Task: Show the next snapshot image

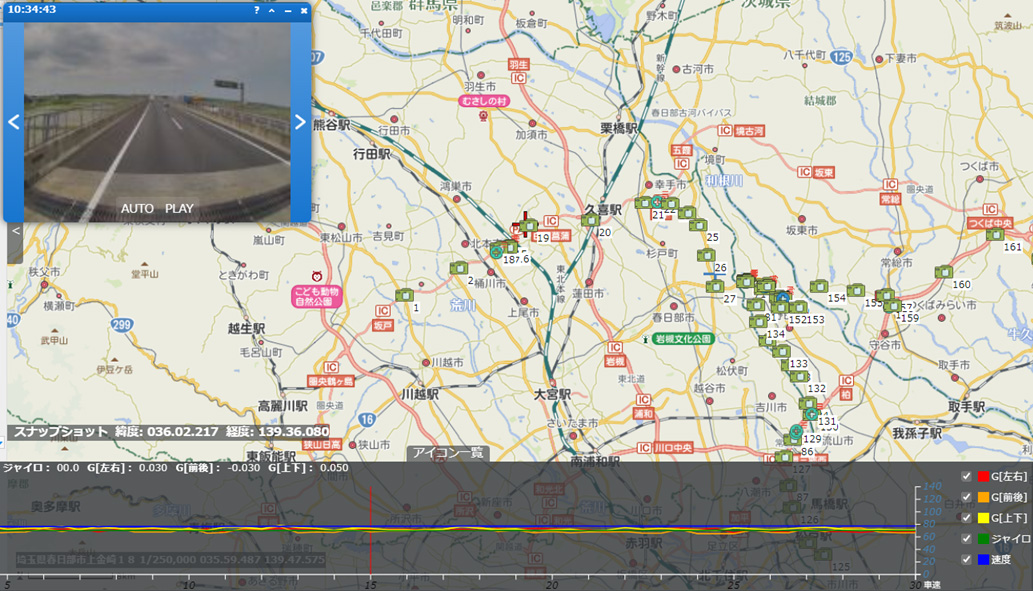Action: [x=299, y=122]
